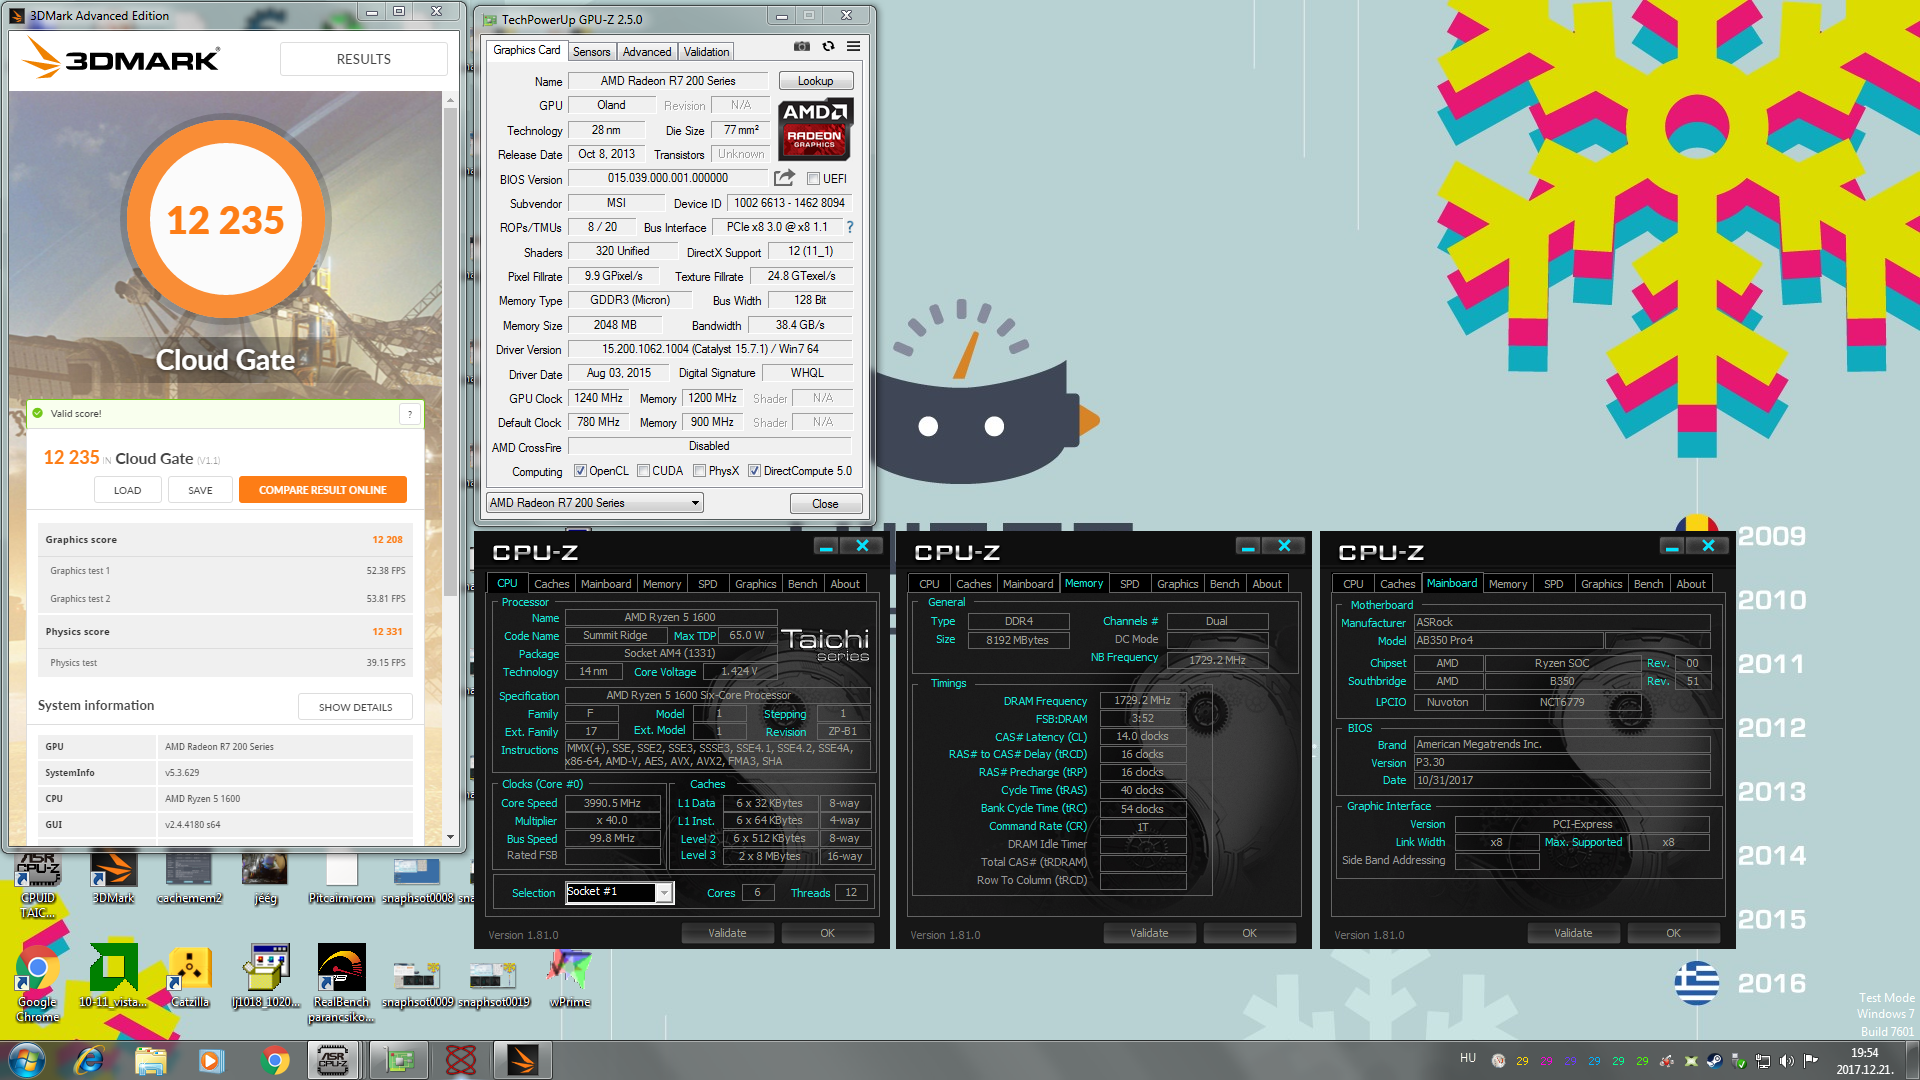The width and height of the screenshot is (1920, 1080).
Task: Click the GPU-Z taskbar button
Action: tap(399, 1060)
